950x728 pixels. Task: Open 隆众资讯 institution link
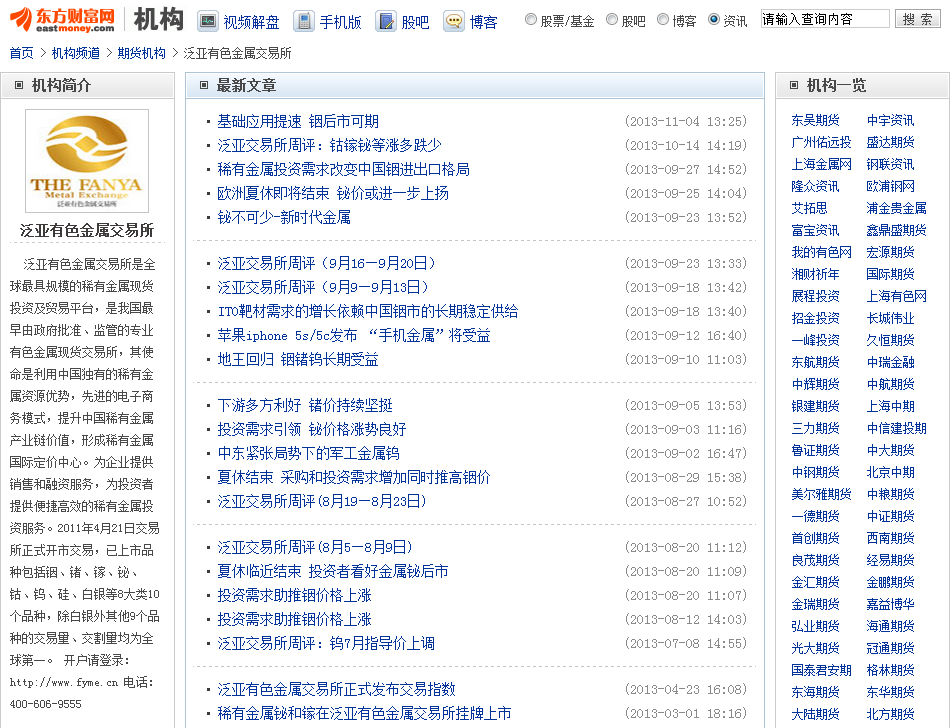(815, 186)
